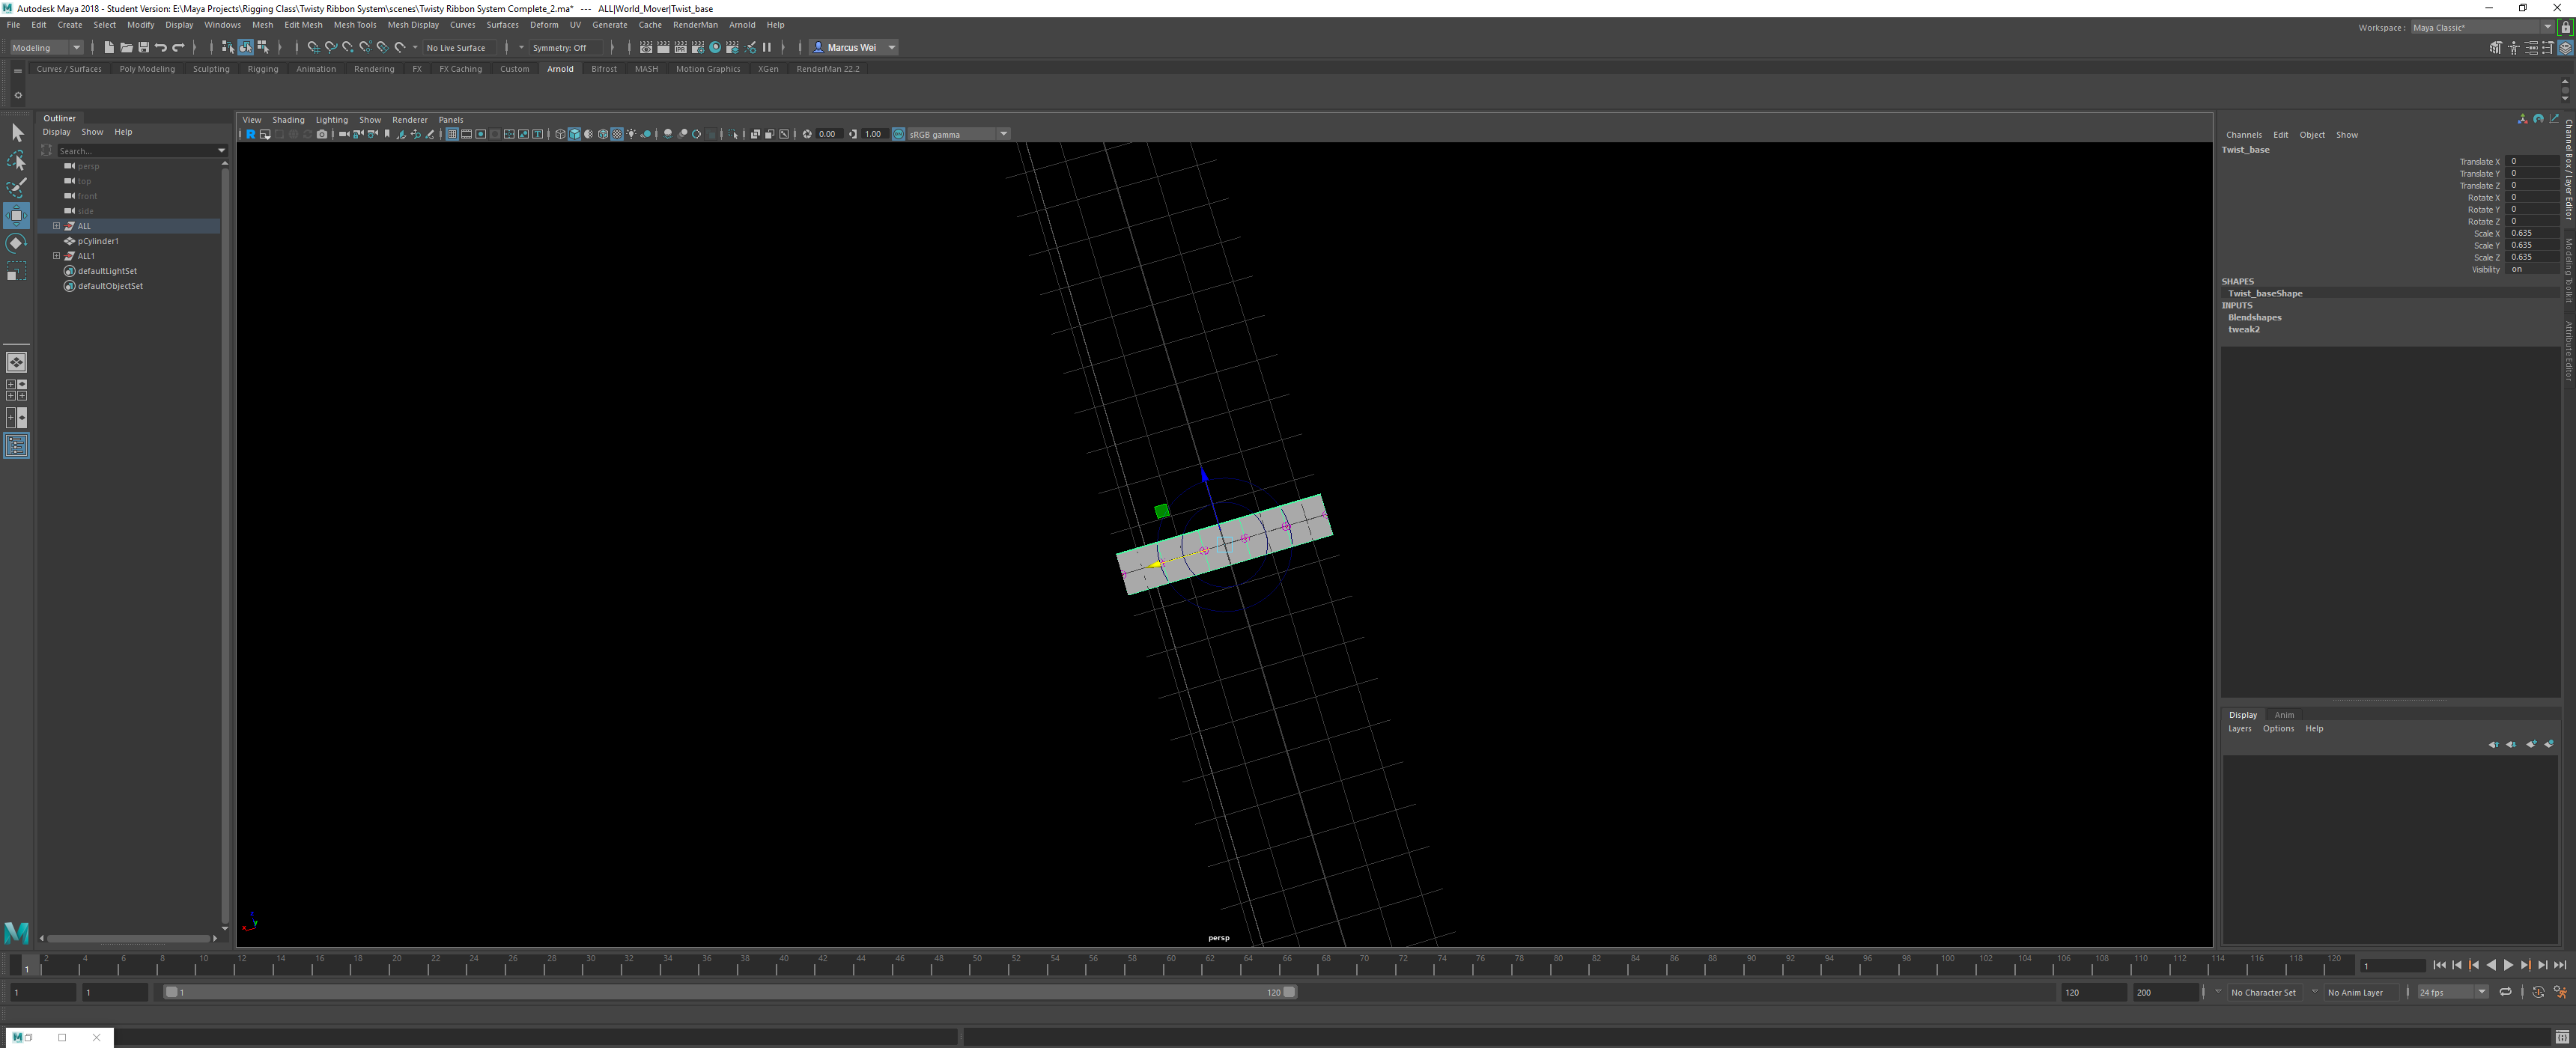The image size is (2576, 1048).
Task: Select pCylinder1 in the Outliner
Action: pyautogui.click(x=98, y=240)
